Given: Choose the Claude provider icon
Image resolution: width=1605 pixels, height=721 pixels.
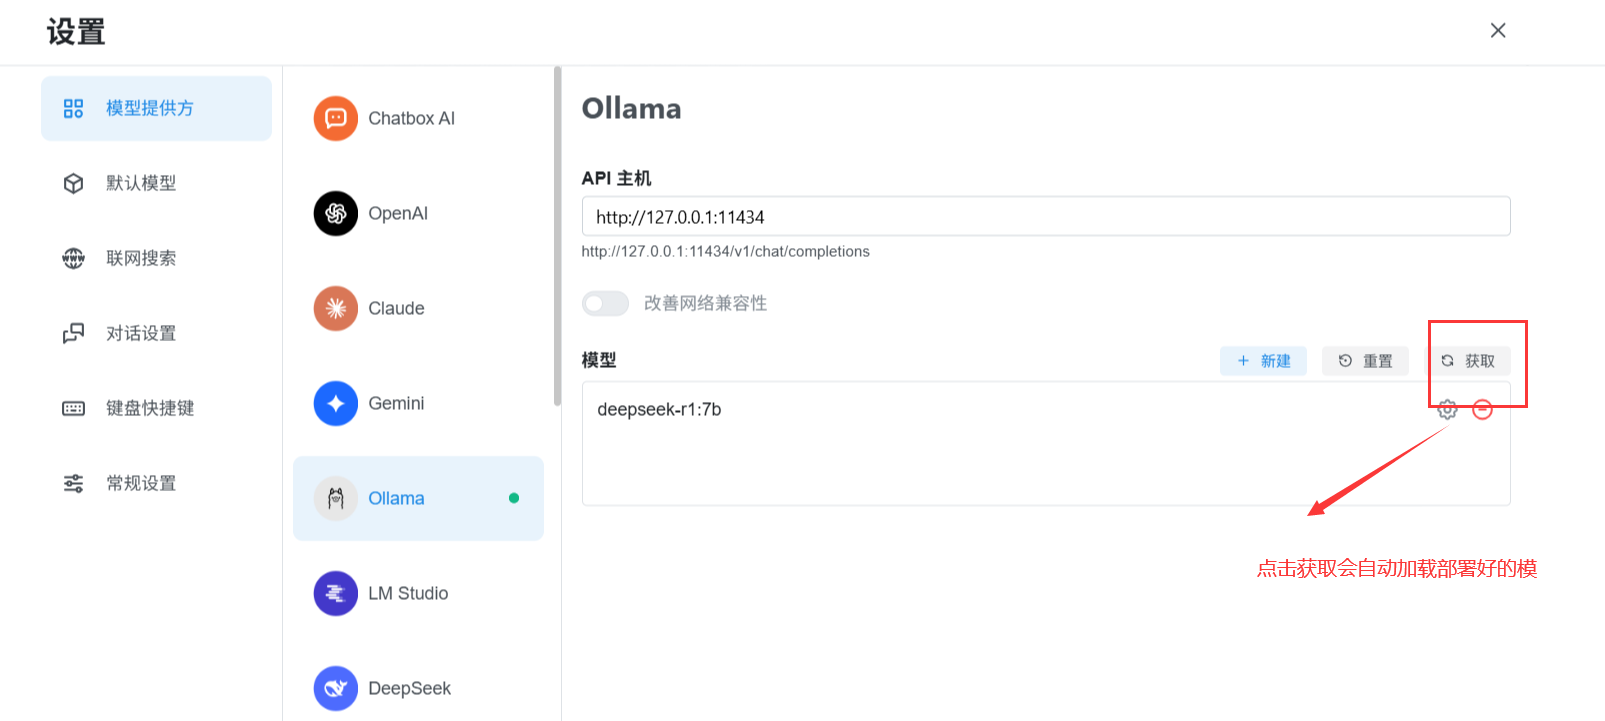Looking at the screenshot, I should tap(336, 308).
